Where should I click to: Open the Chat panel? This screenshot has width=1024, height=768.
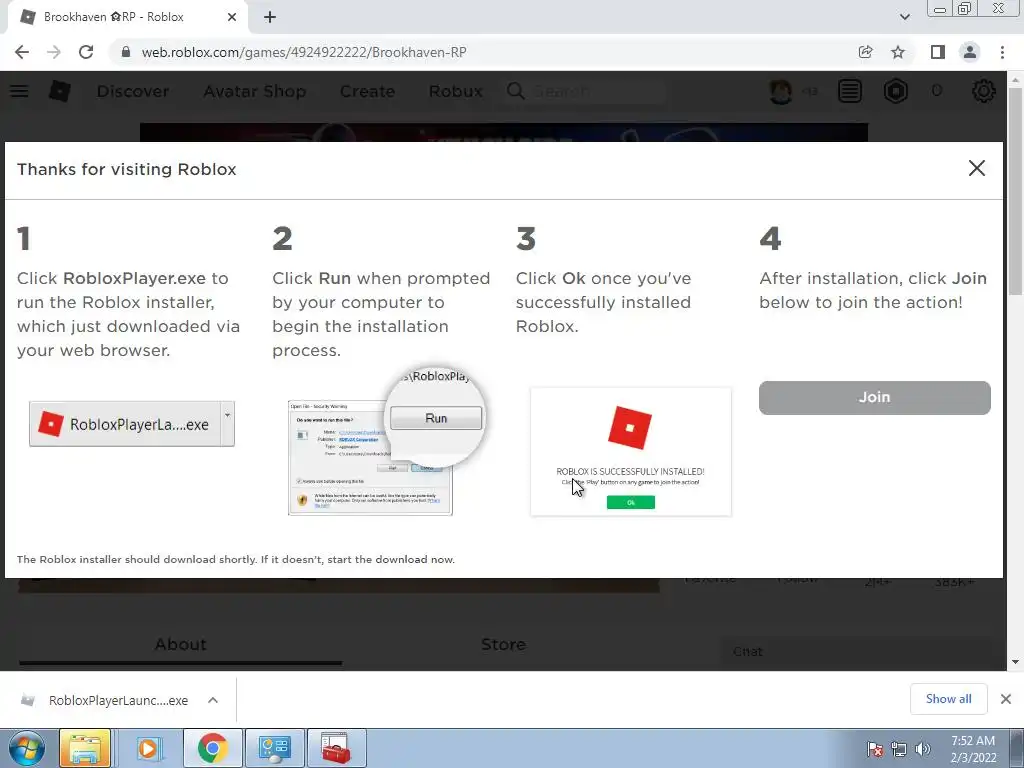coord(856,652)
